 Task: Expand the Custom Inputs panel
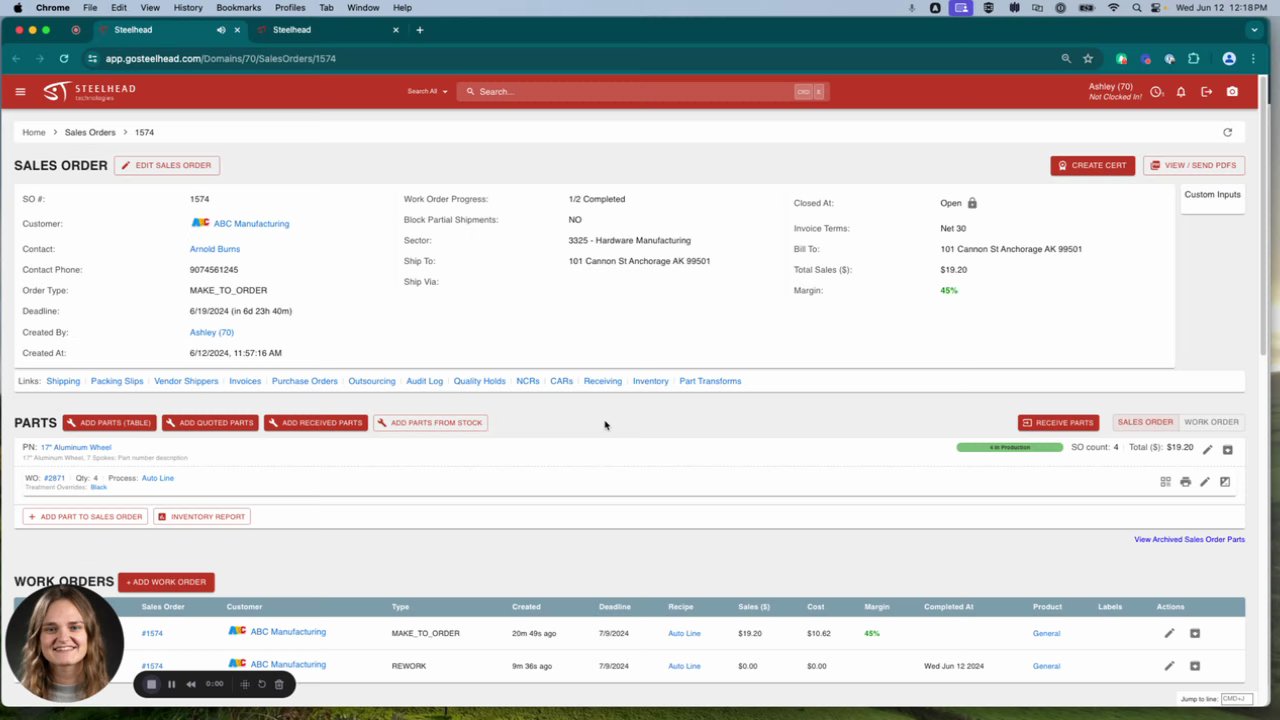(x=1212, y=195)
